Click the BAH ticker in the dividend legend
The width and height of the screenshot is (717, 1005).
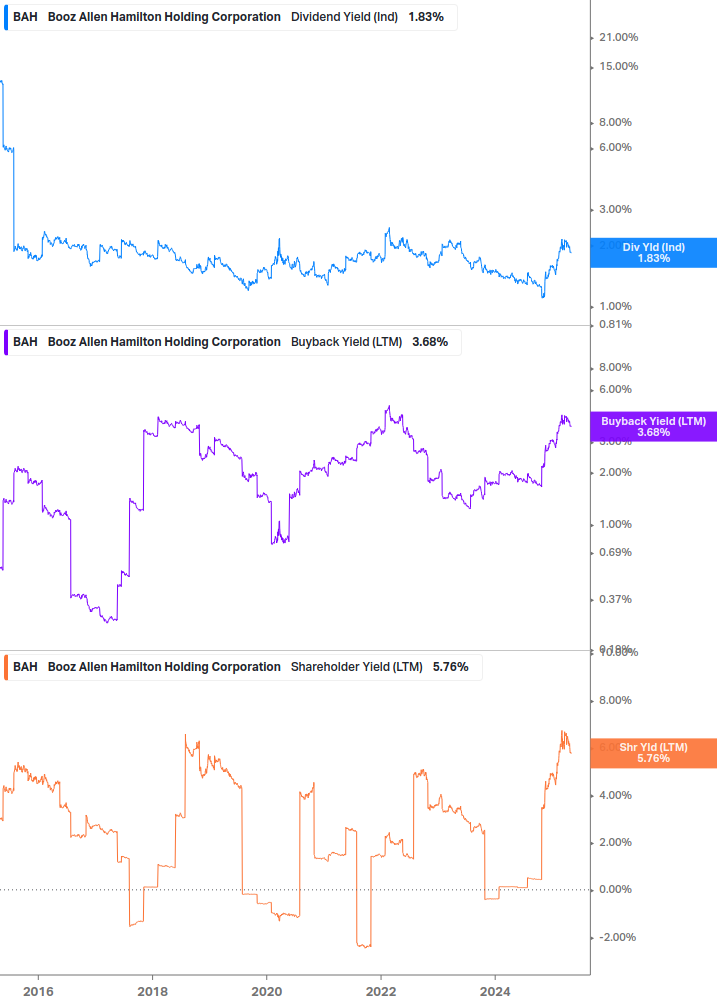coord(25,17)
